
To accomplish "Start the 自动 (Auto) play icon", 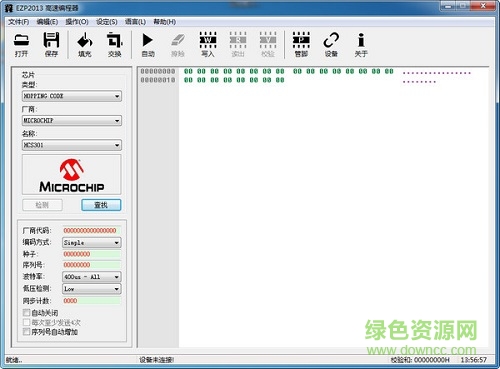I will coord(148,44).
